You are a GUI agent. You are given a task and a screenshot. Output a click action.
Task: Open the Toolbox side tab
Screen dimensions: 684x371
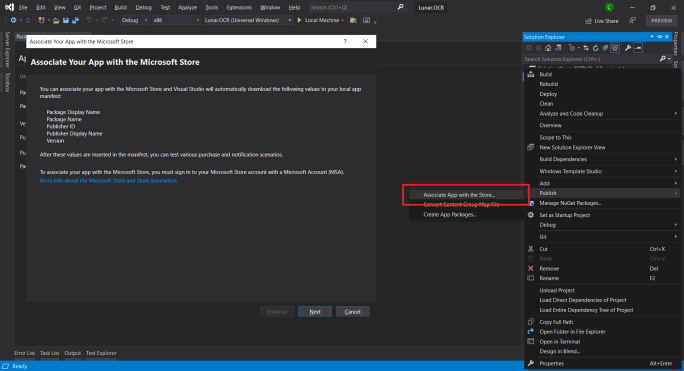tap(7, 82)
